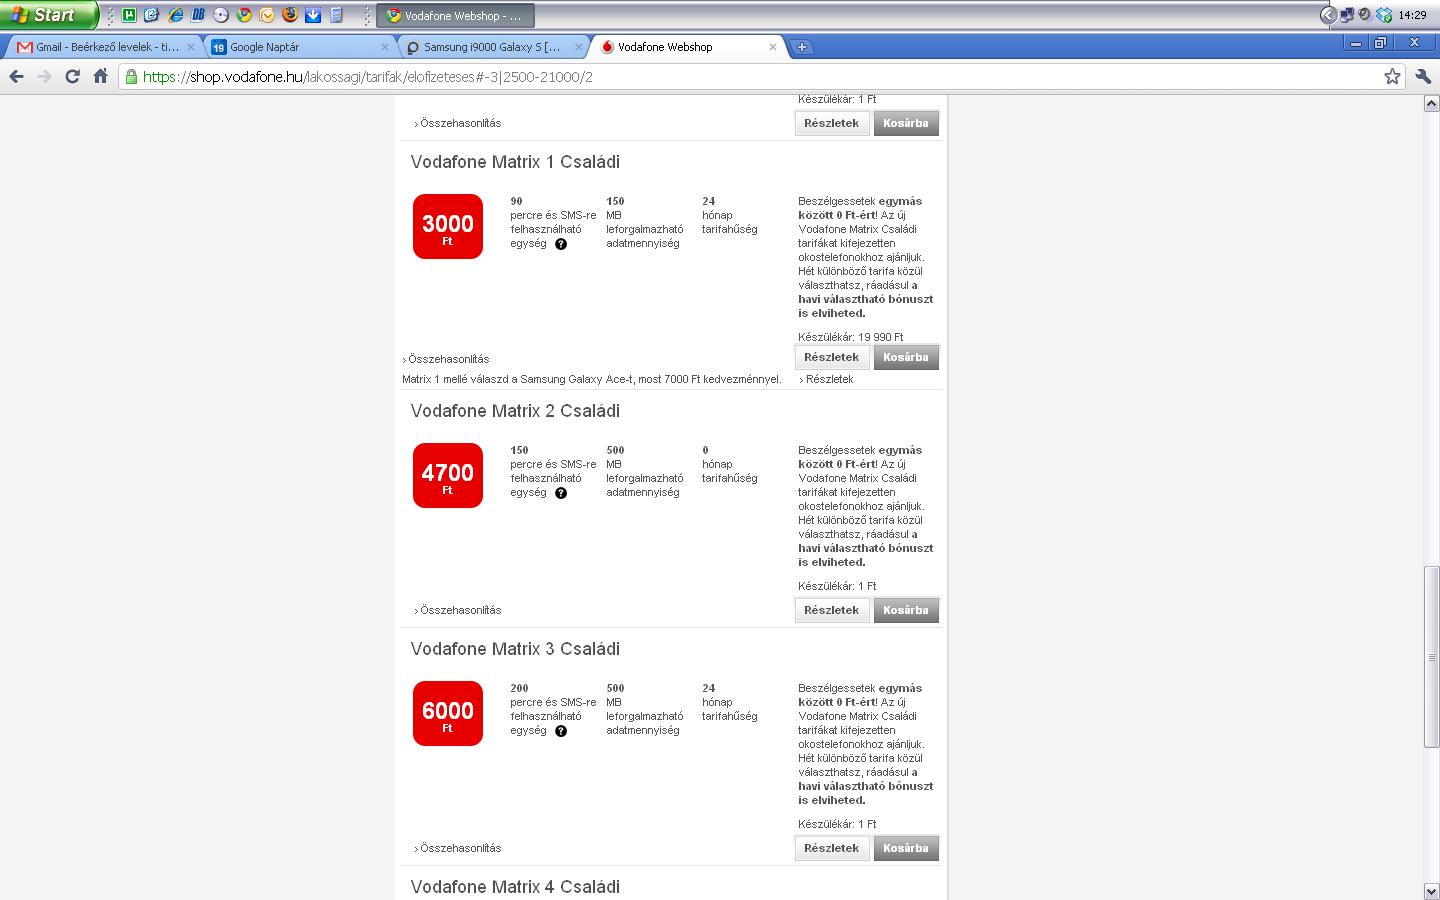This screenshot has width=1440, height=900.
Task: Close the Samsung i9000 Galaxy S tab
Action: [x=578, y=47]
